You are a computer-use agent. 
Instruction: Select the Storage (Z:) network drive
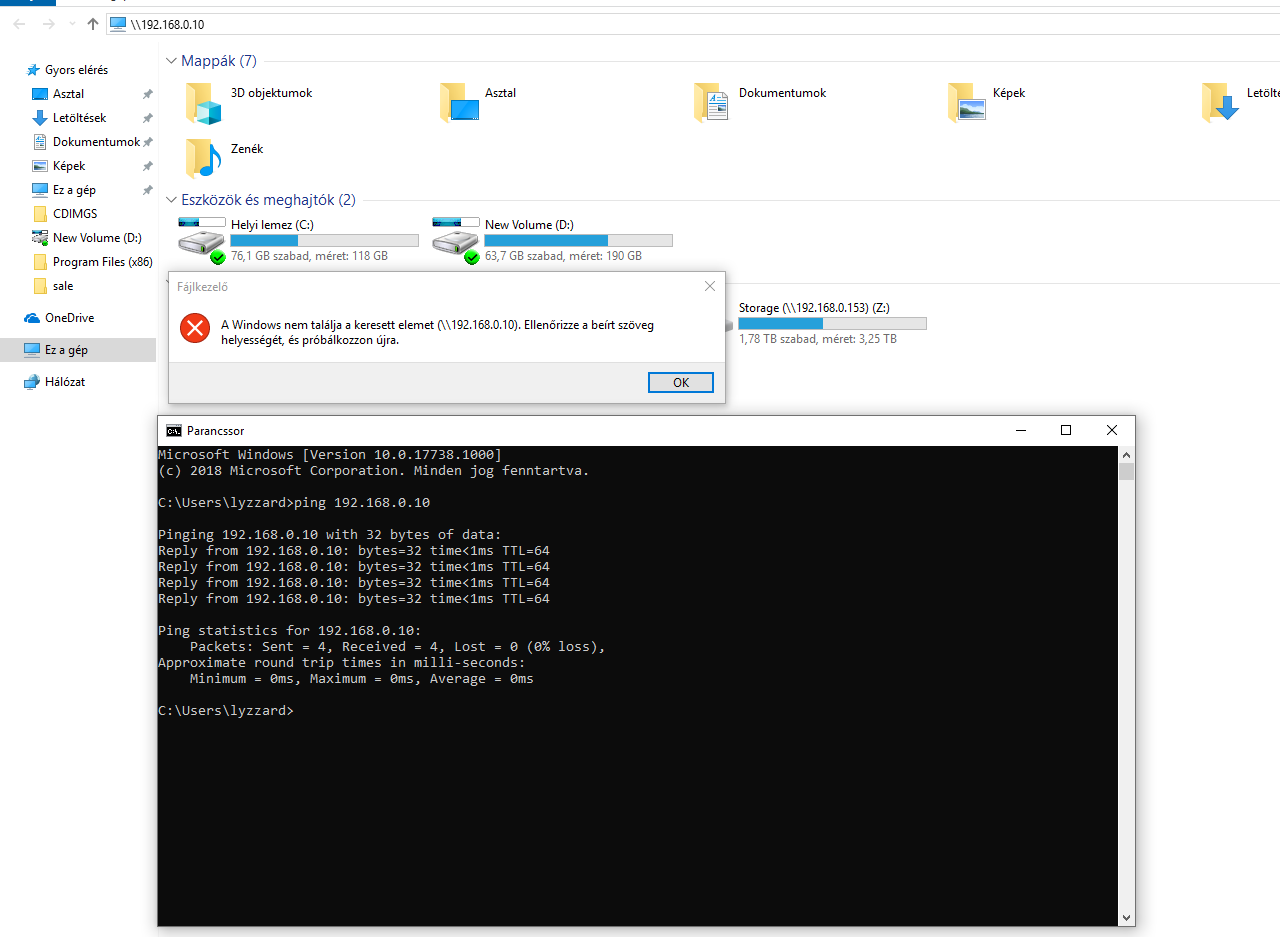tap(832, 323)
